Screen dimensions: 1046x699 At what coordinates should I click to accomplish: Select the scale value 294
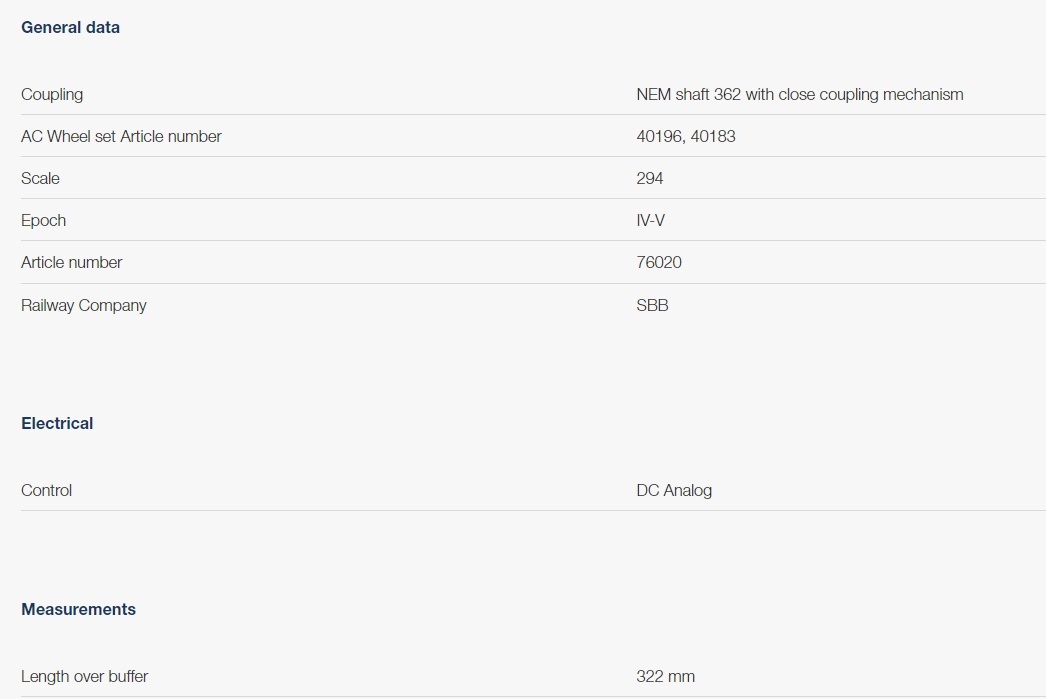pos(650,179)
